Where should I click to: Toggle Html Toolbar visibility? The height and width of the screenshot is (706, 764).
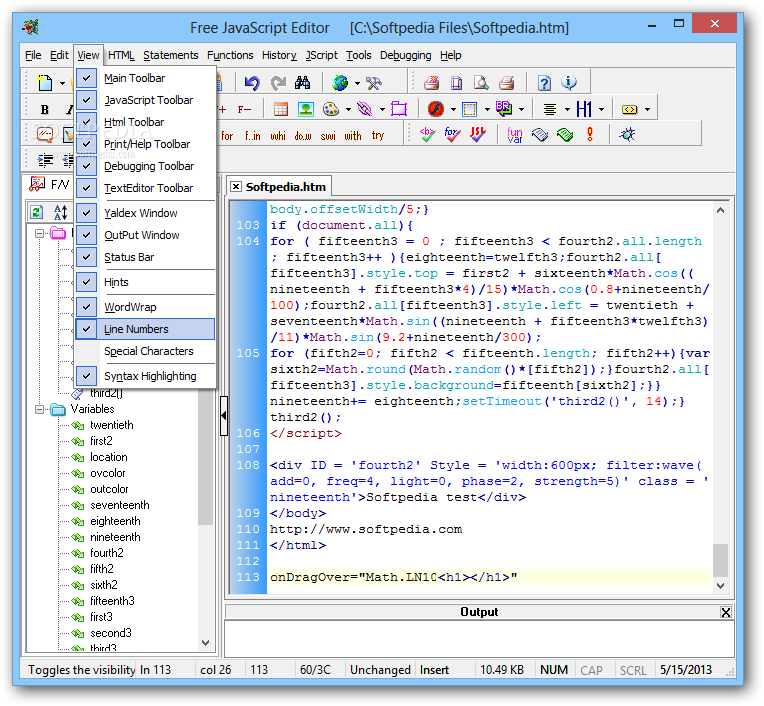(x=145, y=122)
